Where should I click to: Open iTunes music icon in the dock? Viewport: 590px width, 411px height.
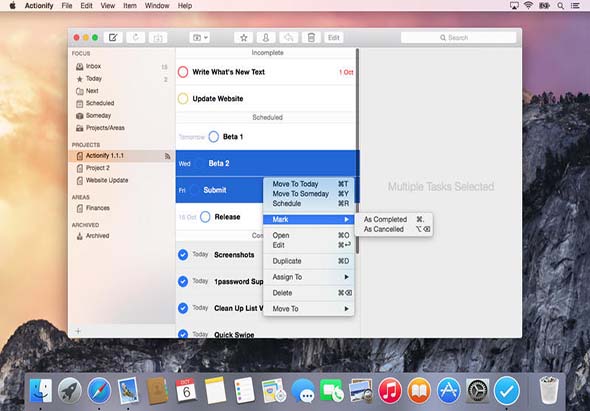390,390
